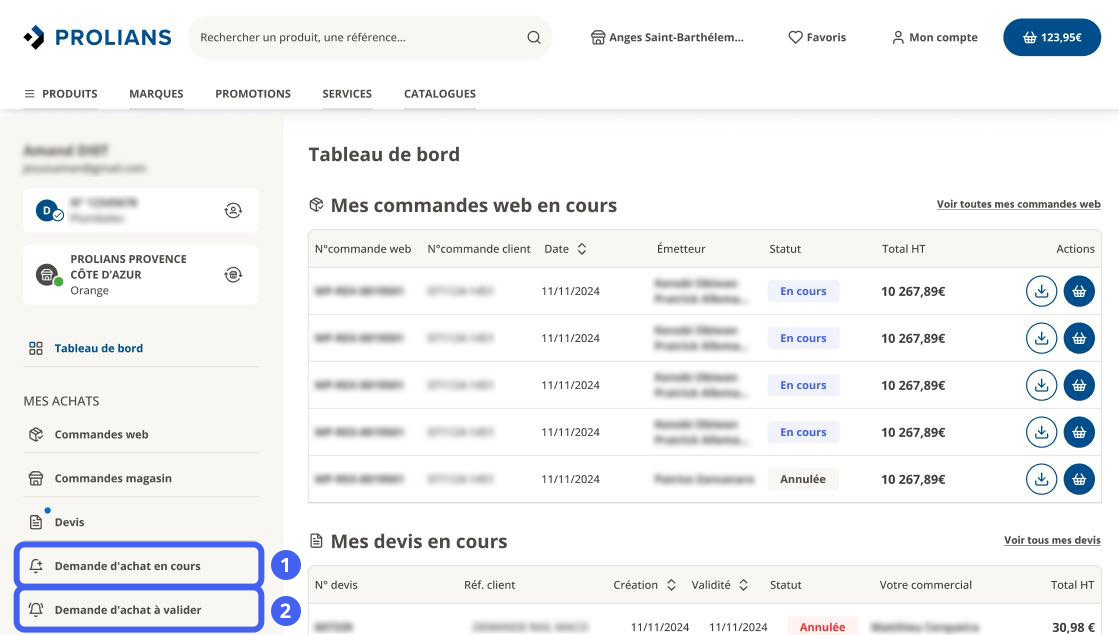Viewport: 1119px width, 635px height.
Task: Click the magnifier search icon
Action: pyautogui.click(x=534, y=37)
